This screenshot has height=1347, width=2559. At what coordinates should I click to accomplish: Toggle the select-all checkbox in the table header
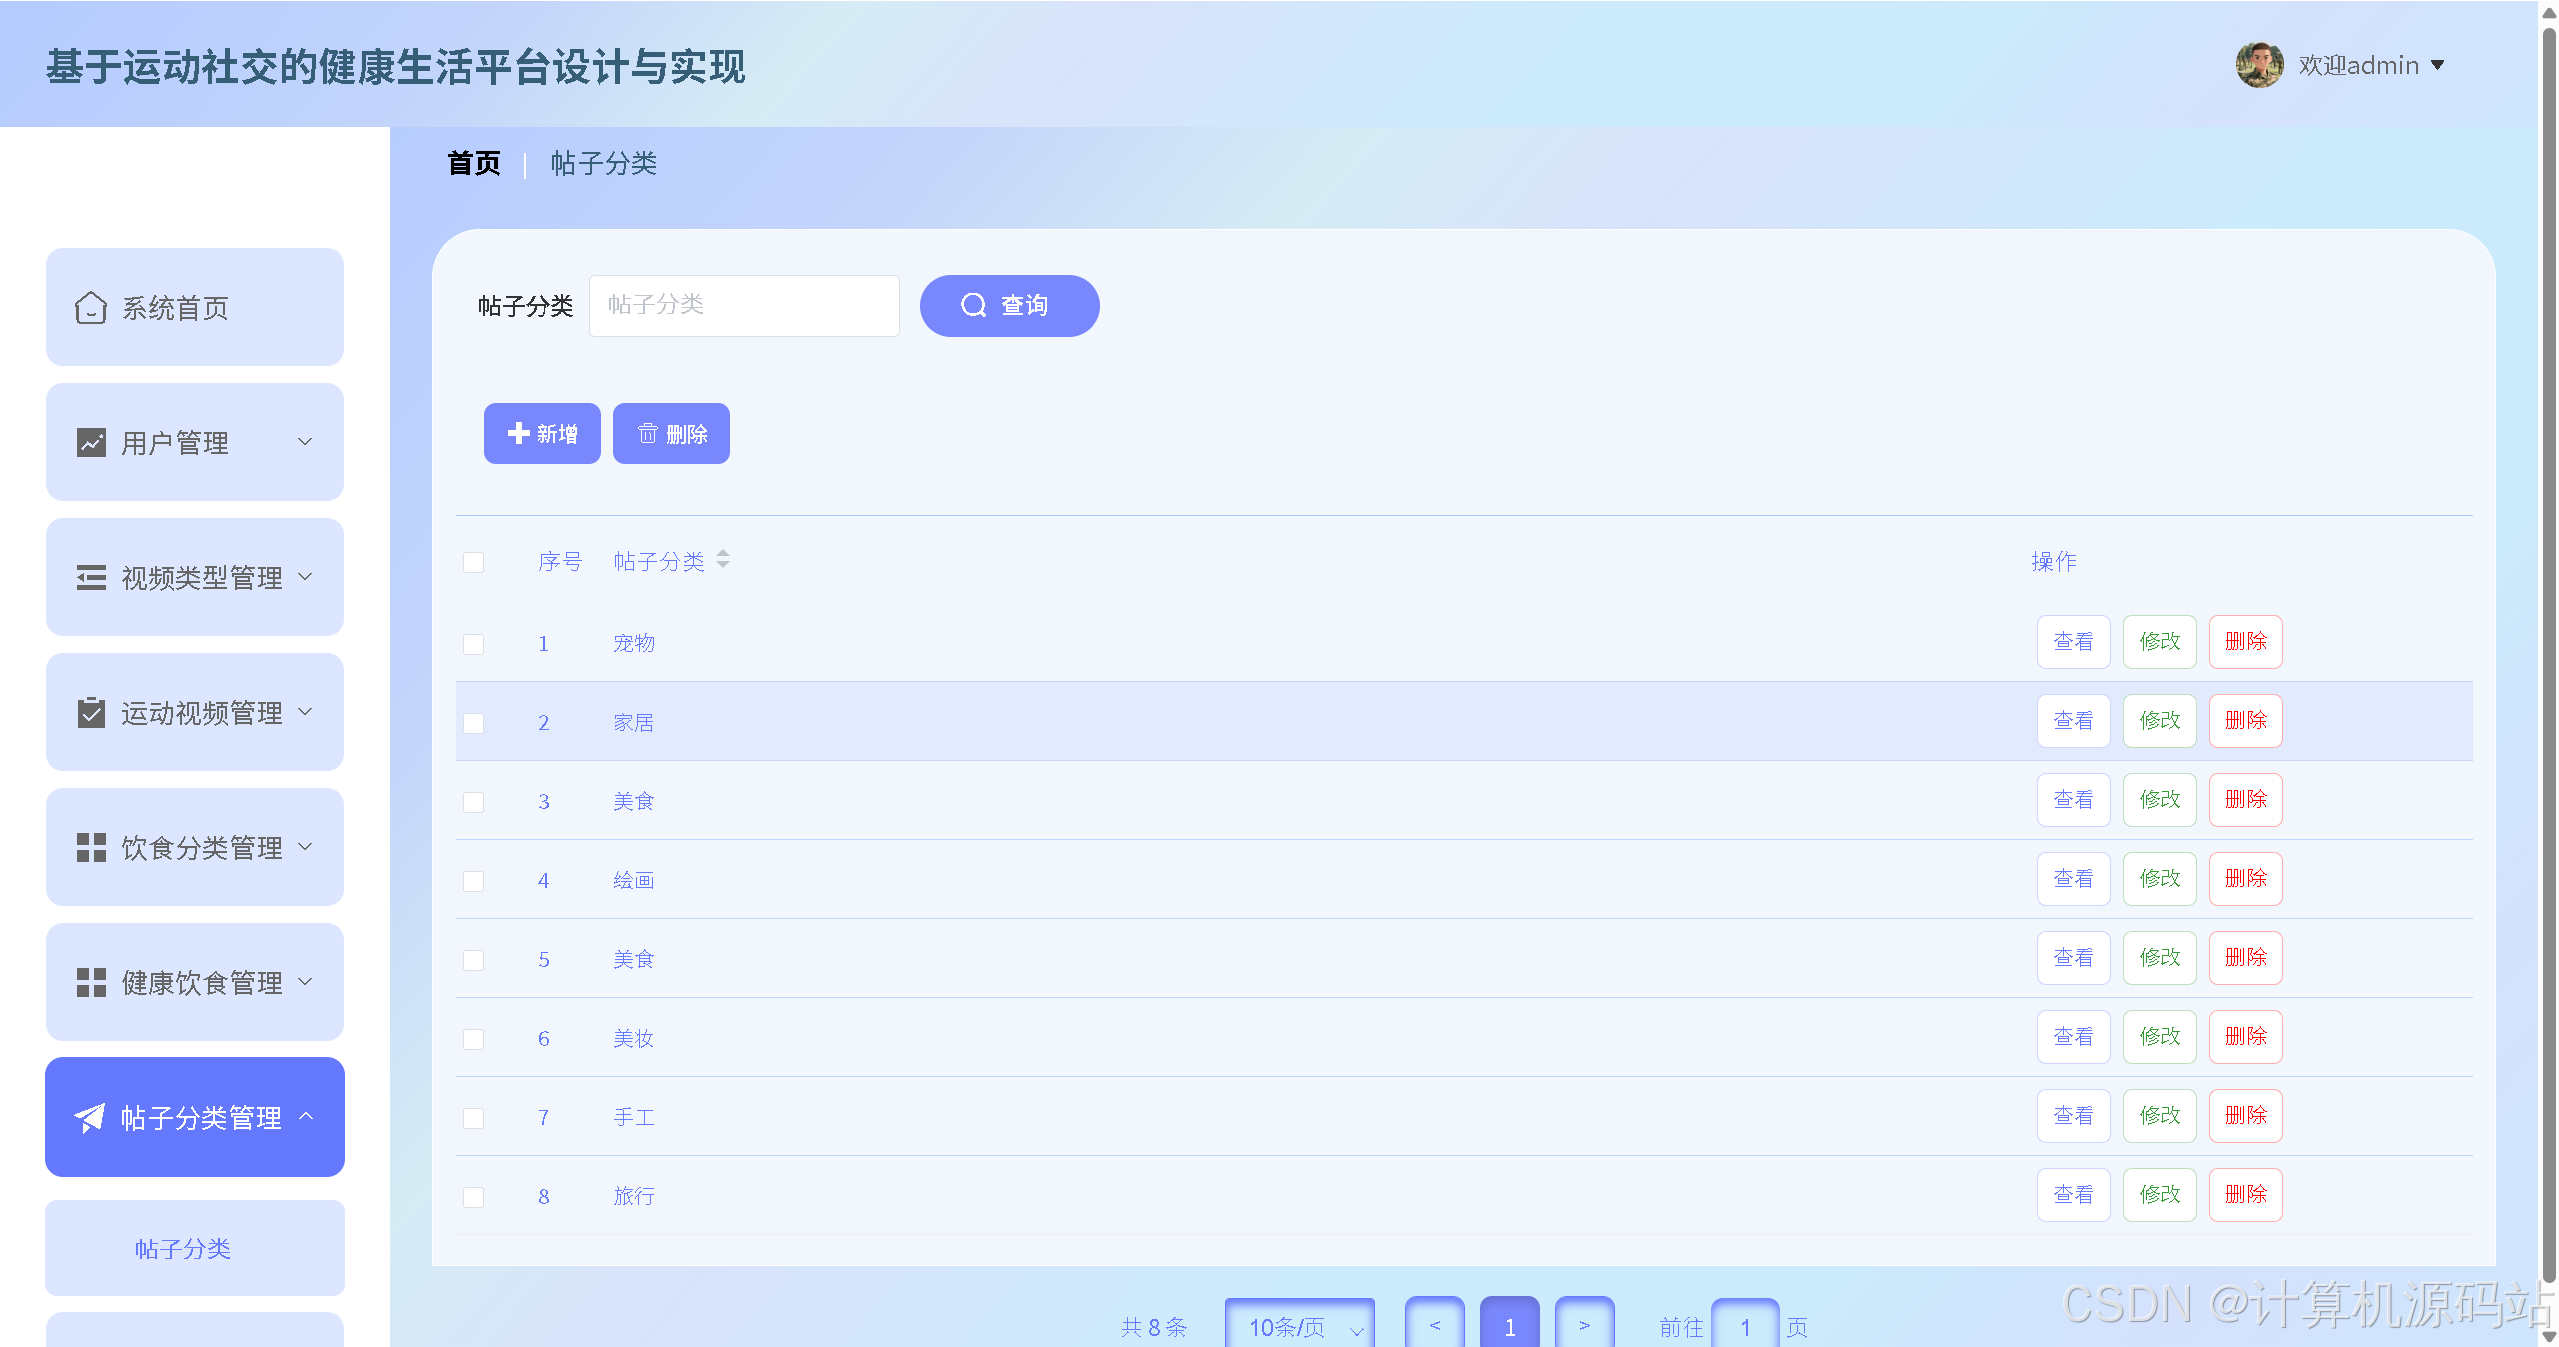[x=474, y=563]
